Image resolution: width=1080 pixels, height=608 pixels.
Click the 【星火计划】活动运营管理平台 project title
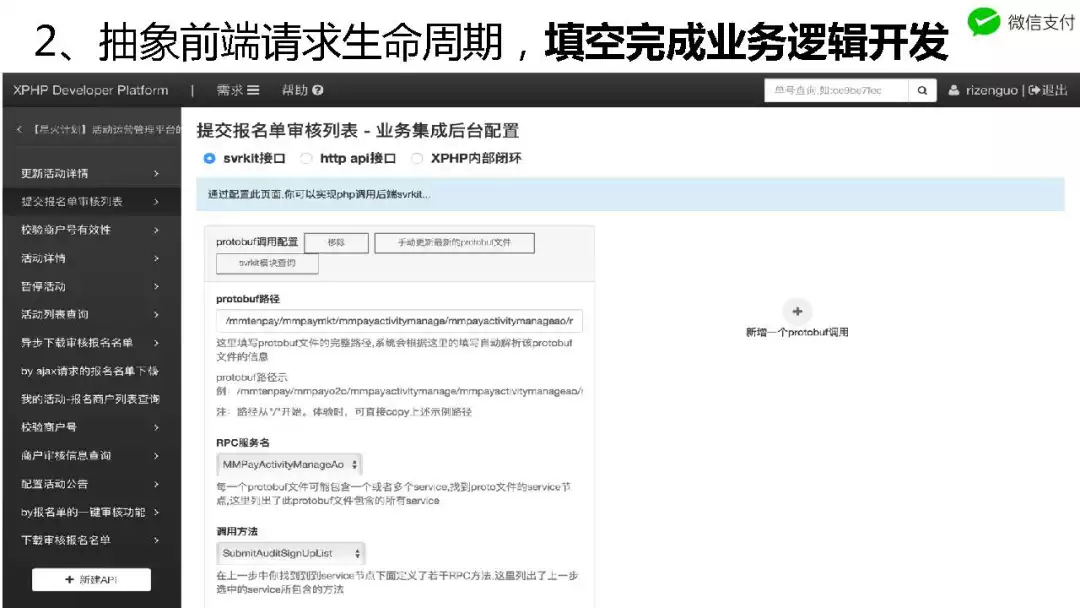[x=107, y=129]
